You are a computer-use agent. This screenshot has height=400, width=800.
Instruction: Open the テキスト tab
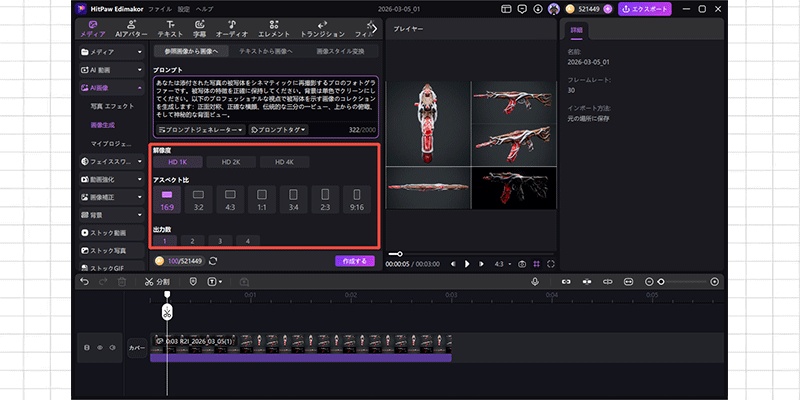(x=170, y=29)
